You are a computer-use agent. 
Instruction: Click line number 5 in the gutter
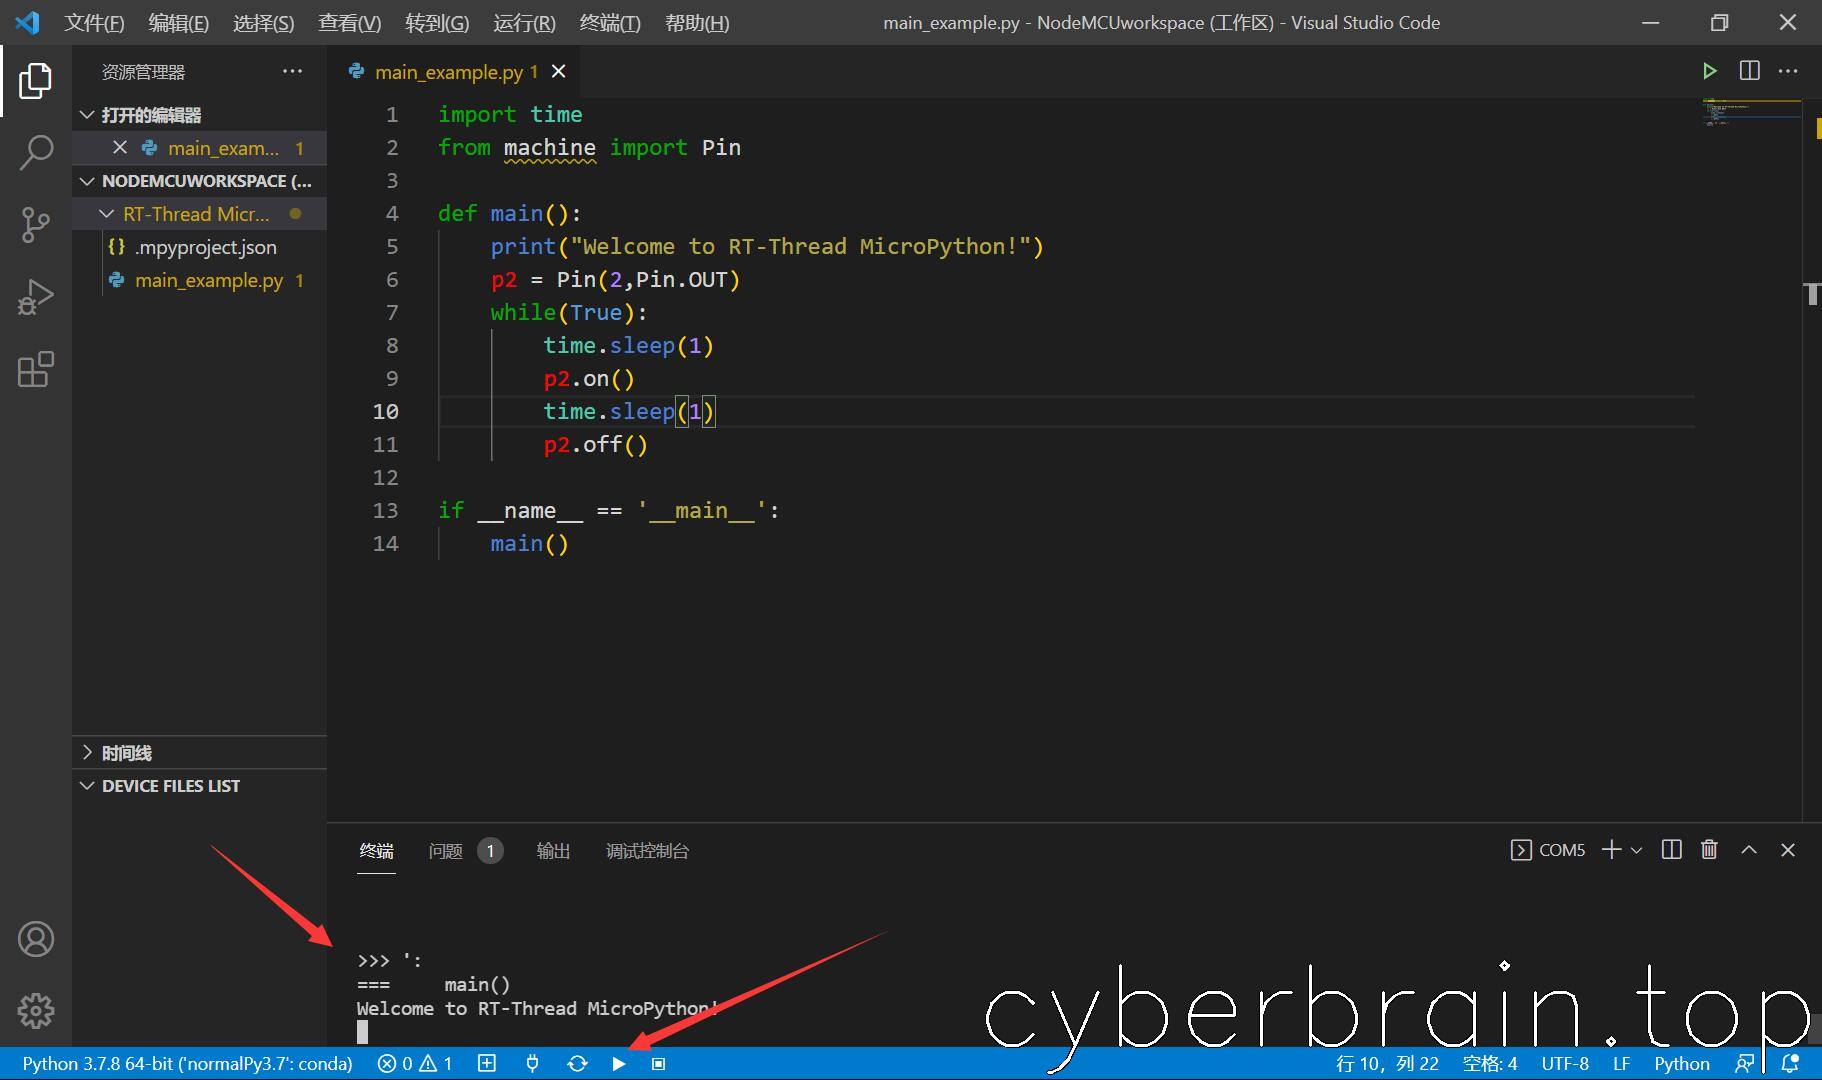(392, 246)
